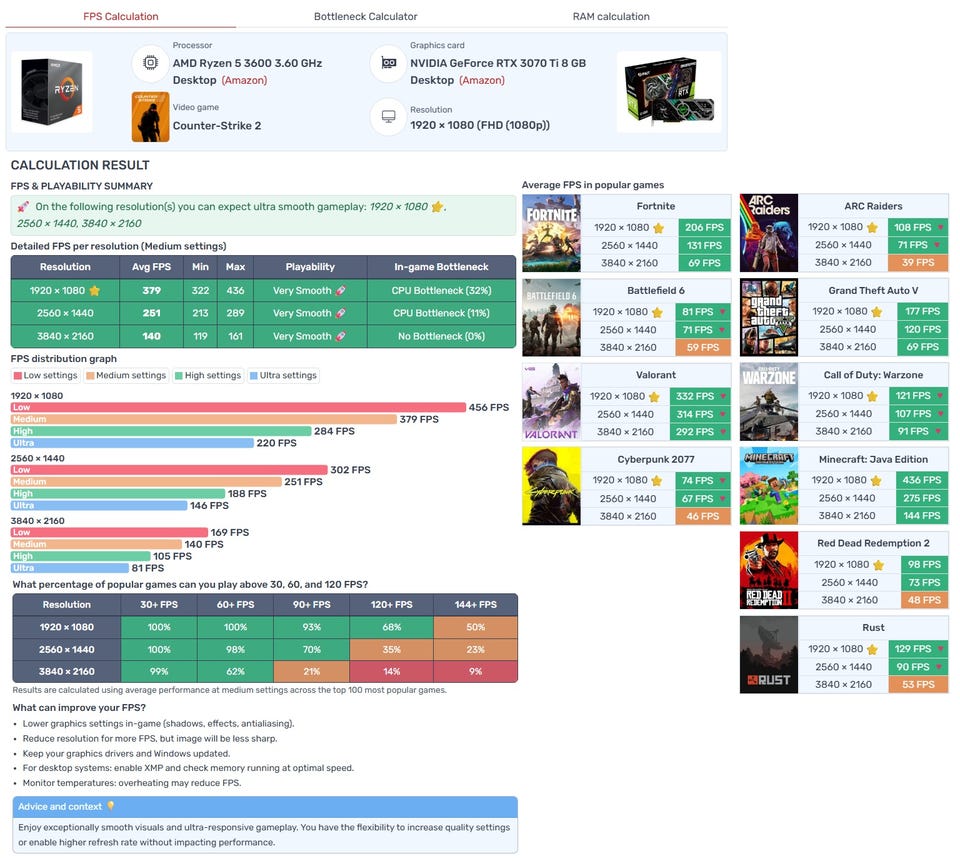The width and height of the screenshot is (960, 861).
Task: Click the Grand Theft Auto V thumbnail
Action: [769, 318]
